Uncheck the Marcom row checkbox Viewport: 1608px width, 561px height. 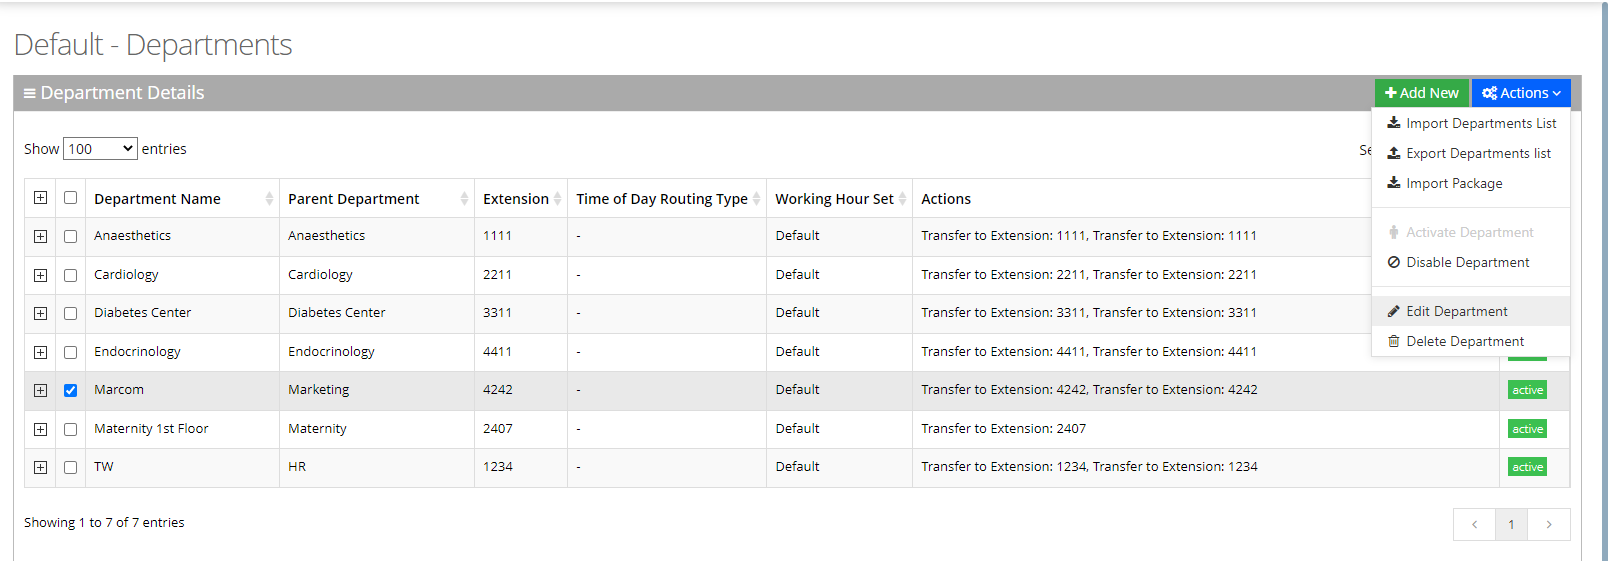[70, 390]
